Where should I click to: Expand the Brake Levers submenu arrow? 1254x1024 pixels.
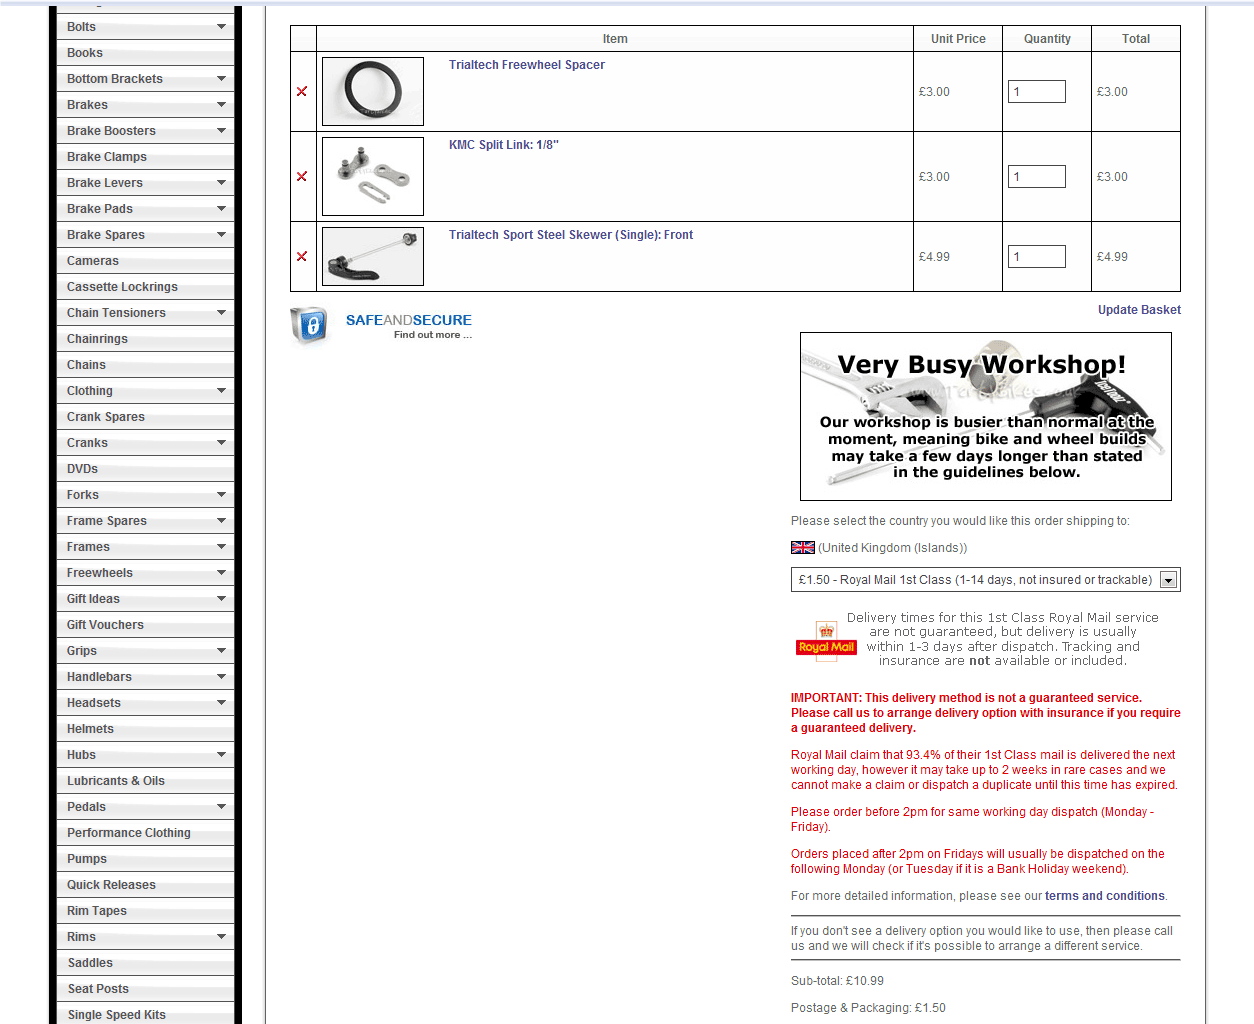pos(221,183)
